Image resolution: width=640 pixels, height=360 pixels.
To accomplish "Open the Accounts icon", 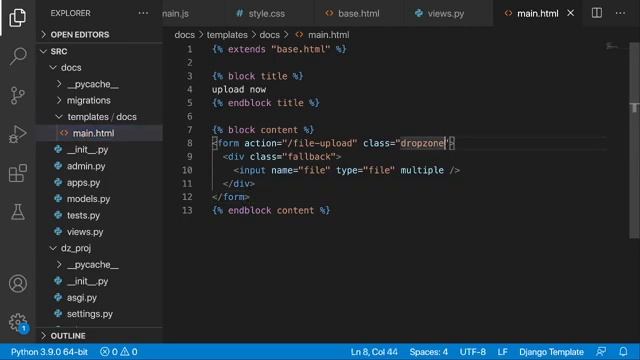I will tap(18, 284).
